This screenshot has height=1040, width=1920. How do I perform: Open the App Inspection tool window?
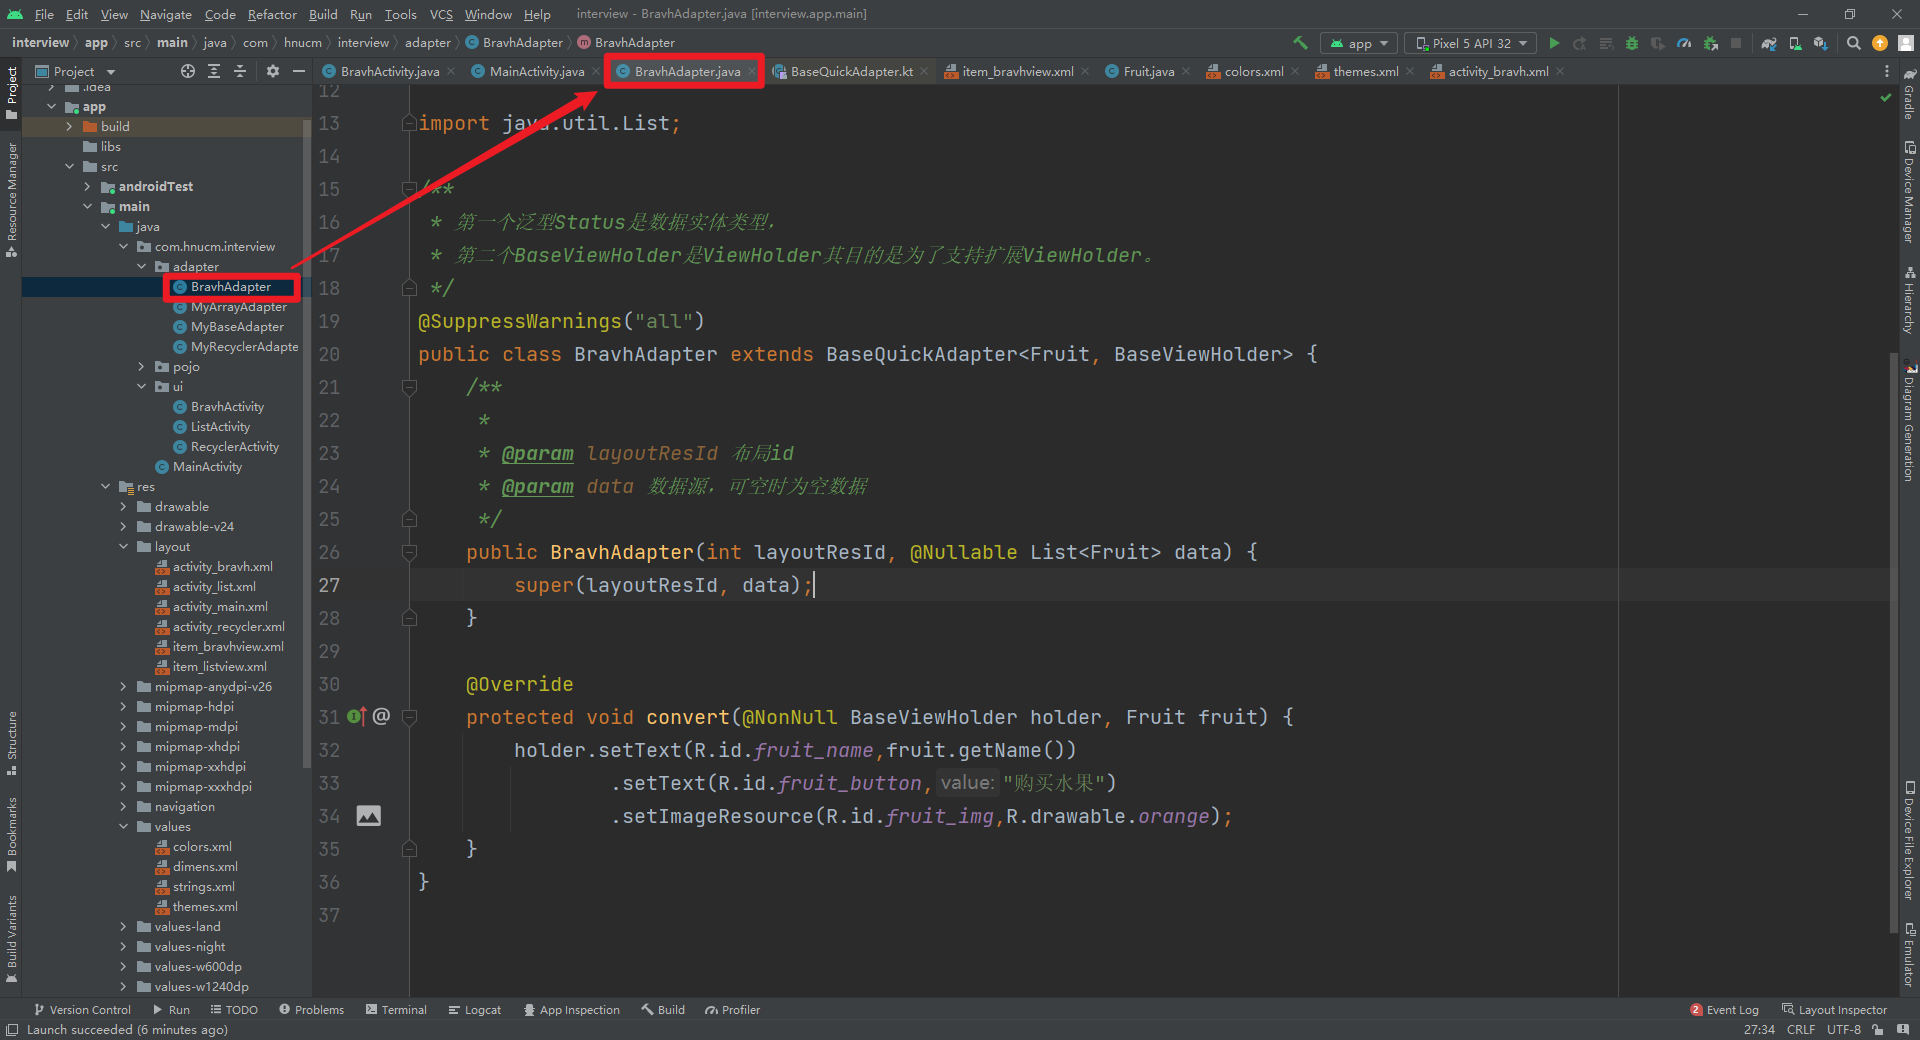[572, 1010]
